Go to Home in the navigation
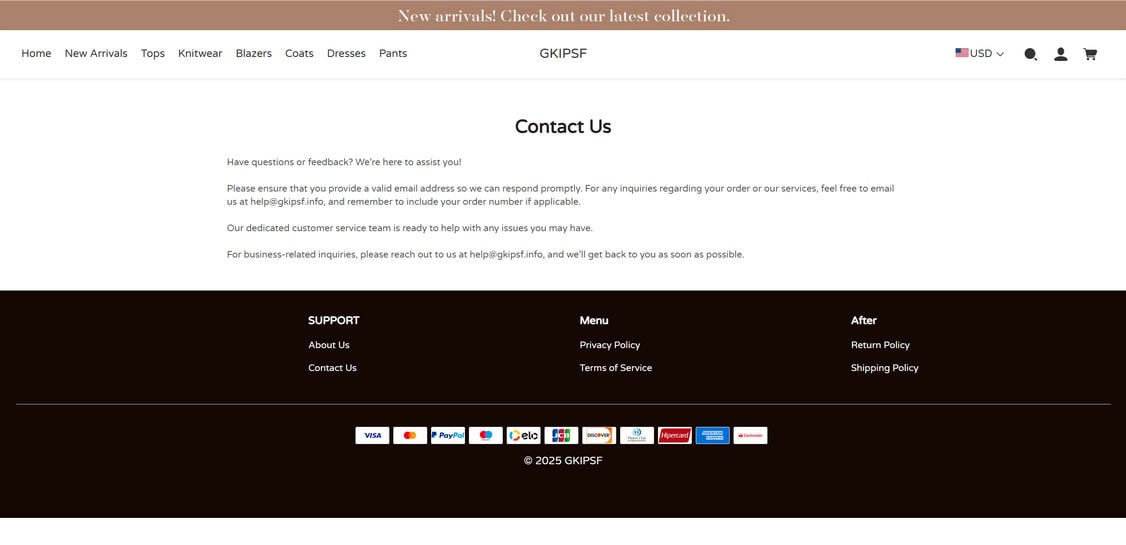This screenshot has width=1126, height=545. click(x=36, y=53)
